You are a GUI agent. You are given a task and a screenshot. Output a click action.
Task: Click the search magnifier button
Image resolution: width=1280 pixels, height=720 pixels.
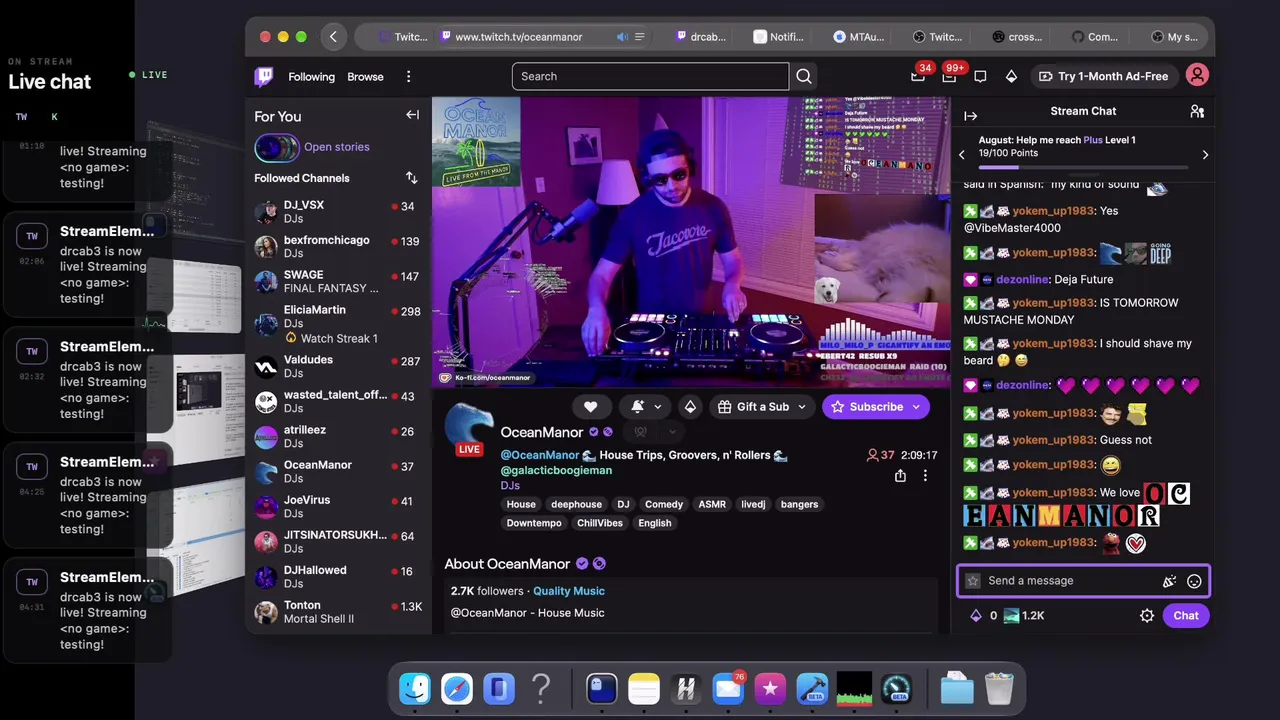[x=804, y=76]
